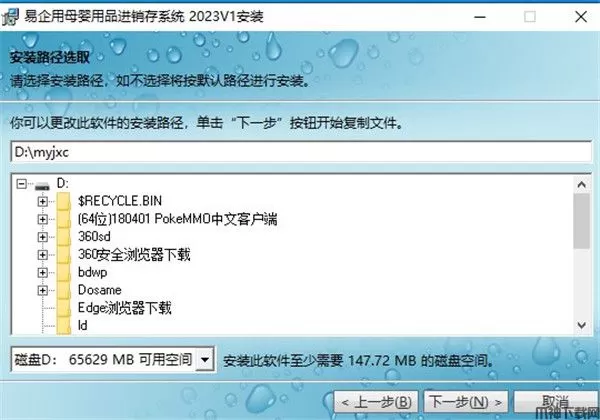Click the folder list scroll down arrow

(582, 326)
